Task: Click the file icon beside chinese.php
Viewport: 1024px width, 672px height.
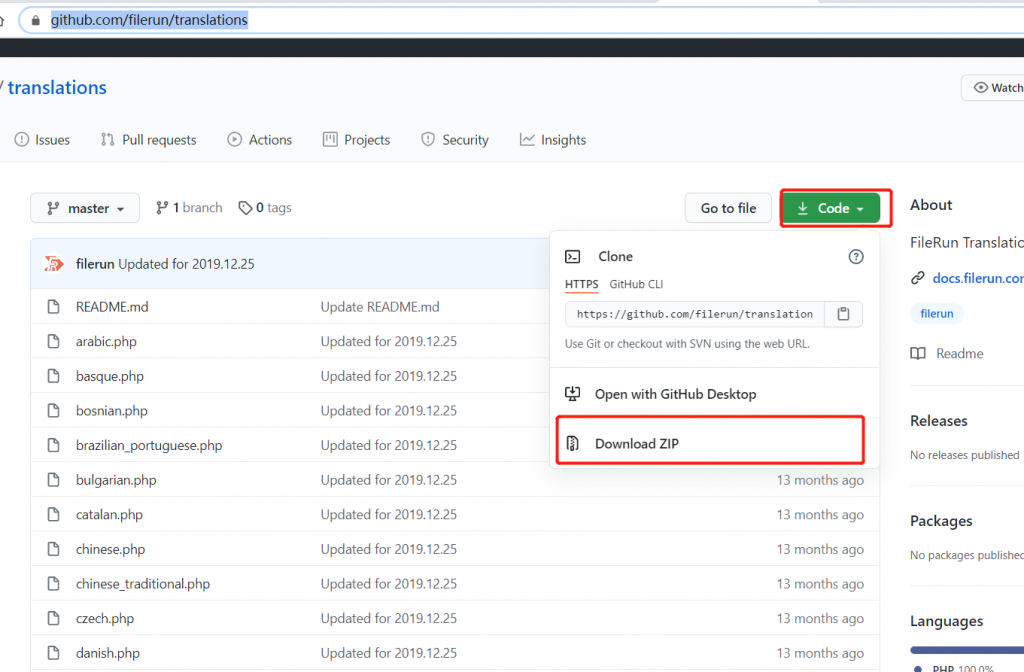Action: (54, 549)
